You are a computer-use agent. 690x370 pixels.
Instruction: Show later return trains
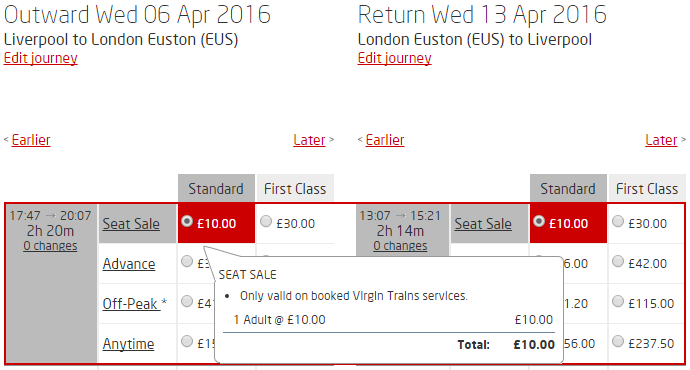click(661, 140)
